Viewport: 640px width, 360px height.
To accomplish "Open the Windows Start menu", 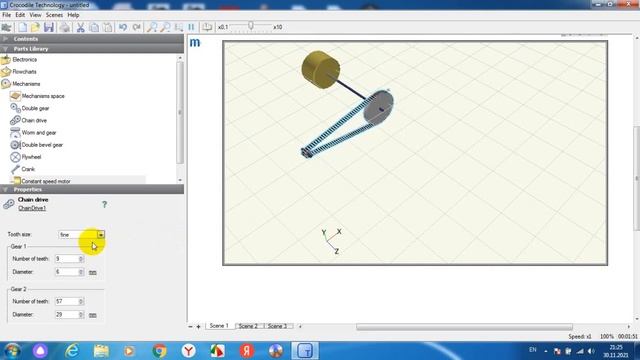I will pos(12,351).
